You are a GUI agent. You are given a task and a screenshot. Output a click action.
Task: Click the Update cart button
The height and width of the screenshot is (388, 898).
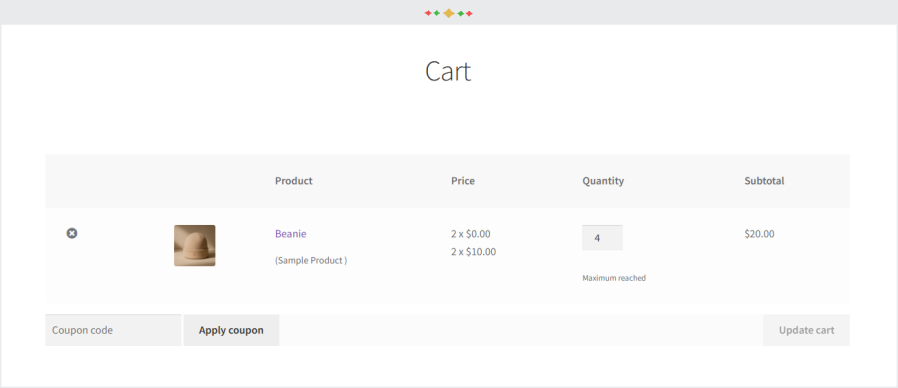tap(806, 330)
